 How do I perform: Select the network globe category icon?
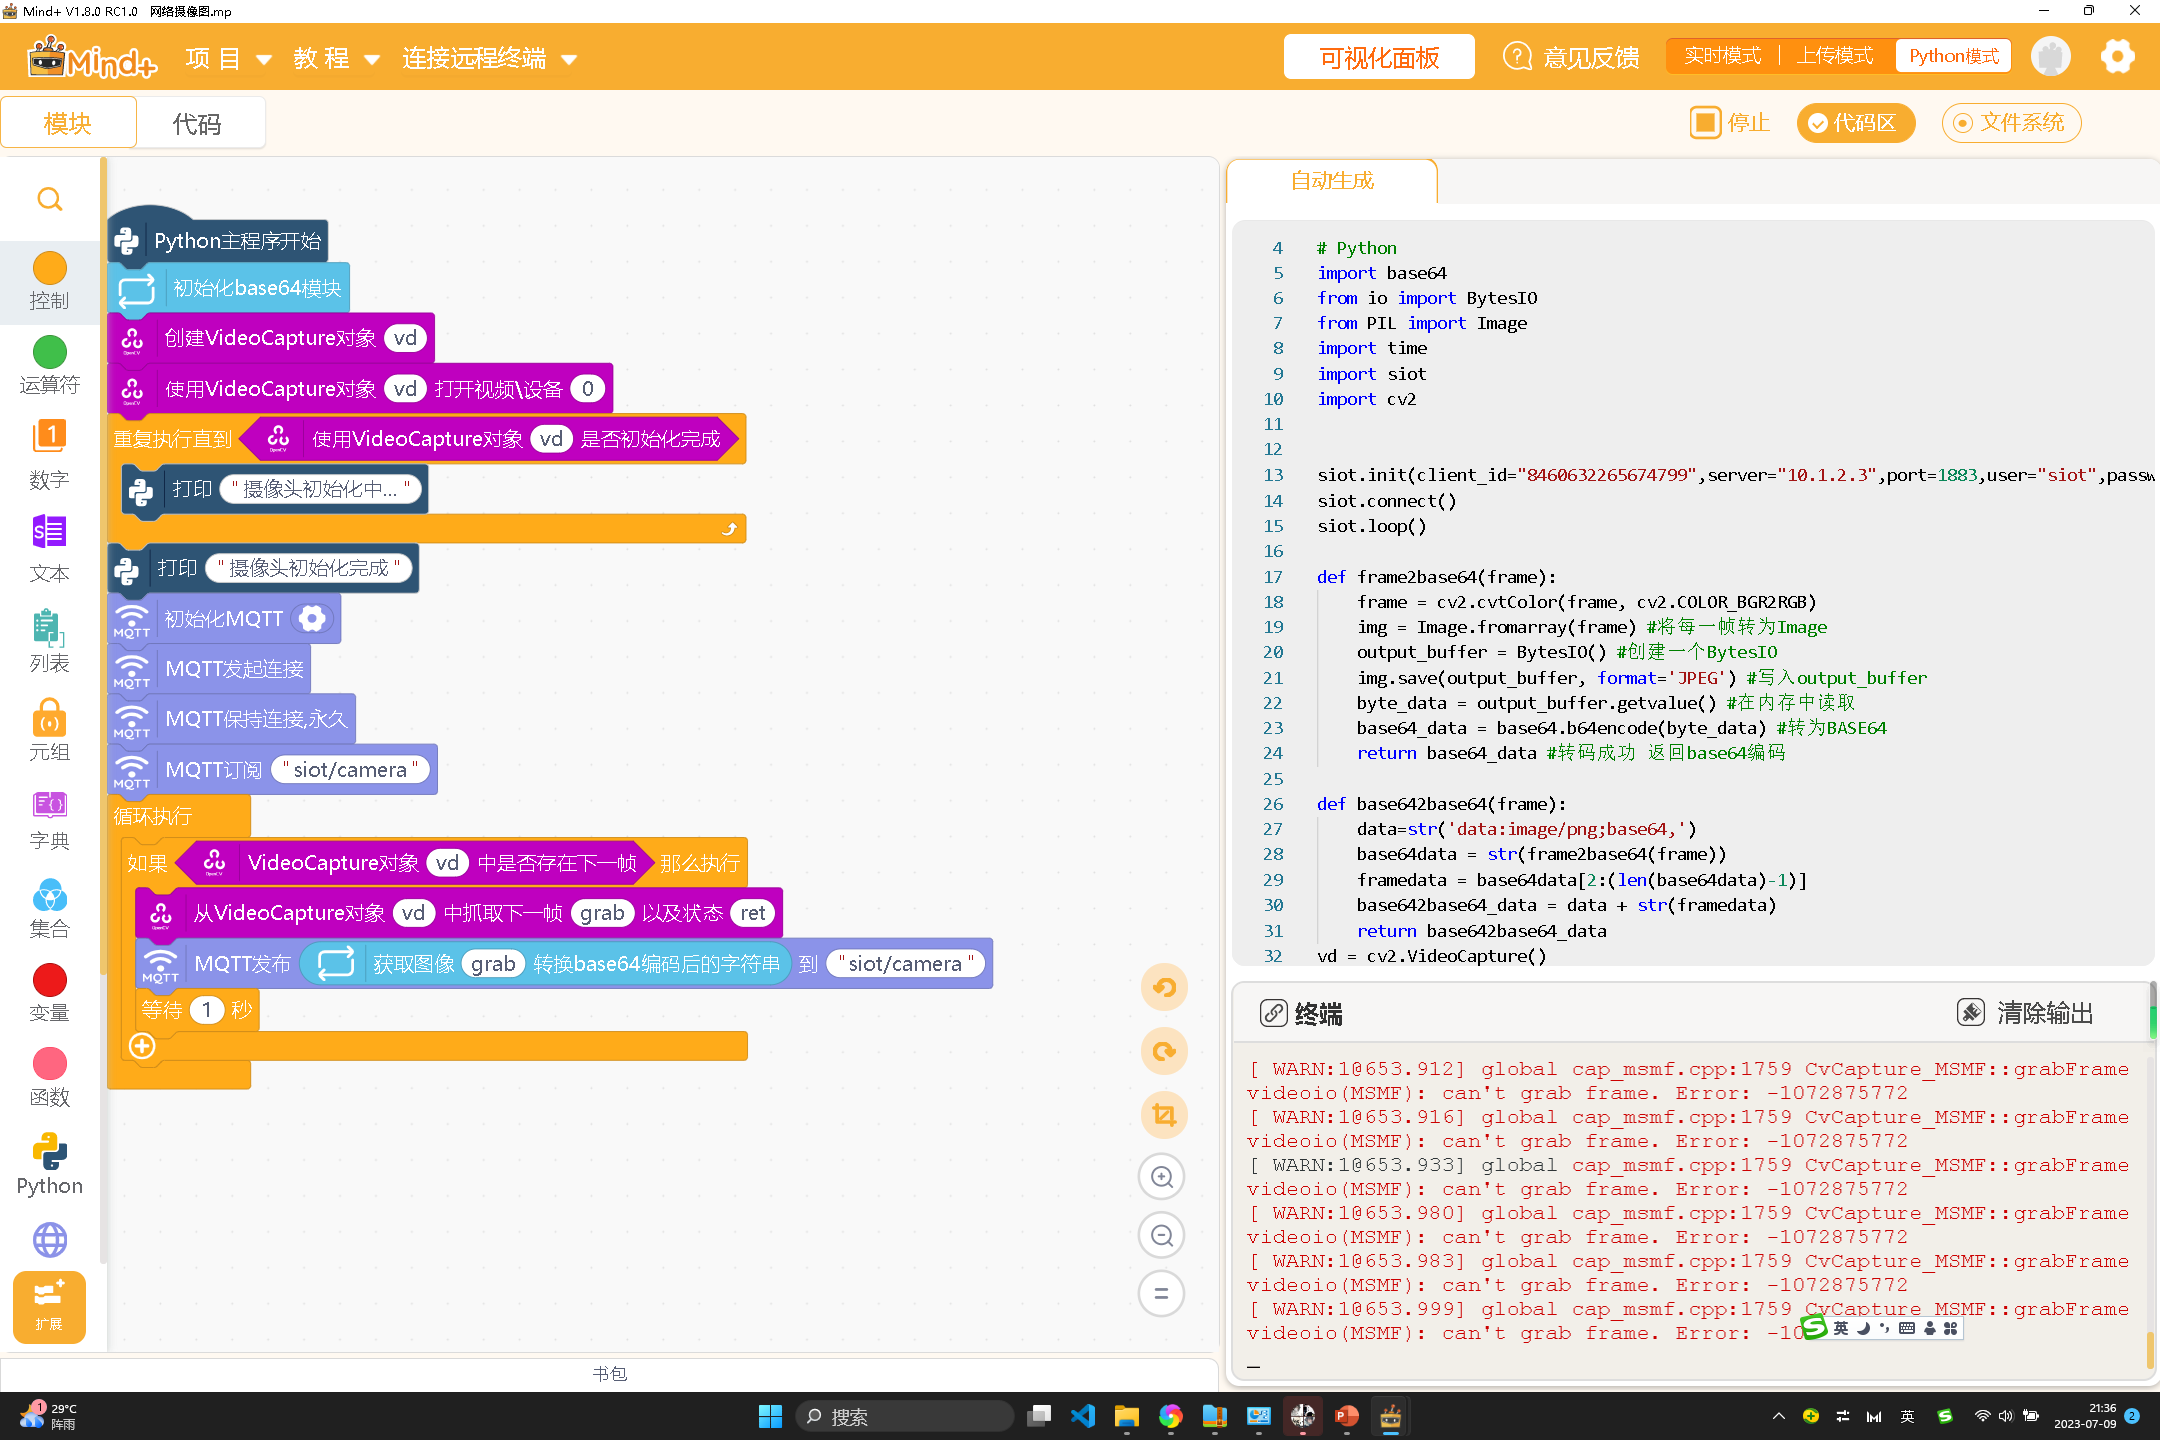49,1240
